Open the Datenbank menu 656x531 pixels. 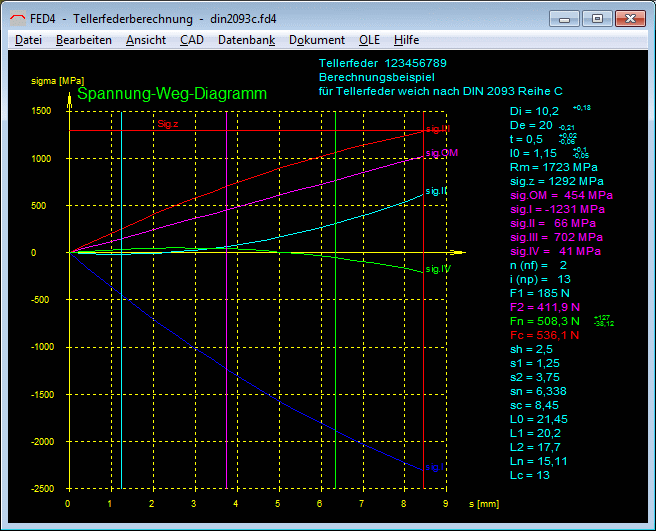pyautogui.click(x=246, y=40)
